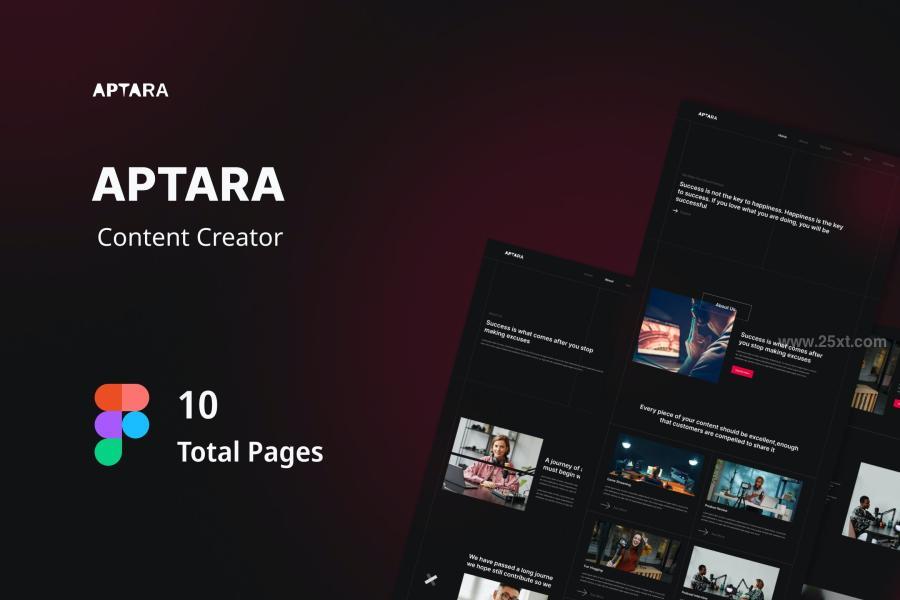Click the outlined 'About Us' box
Image resolution: width=900 pixels, height=600 pixels.
pos(726,307)
